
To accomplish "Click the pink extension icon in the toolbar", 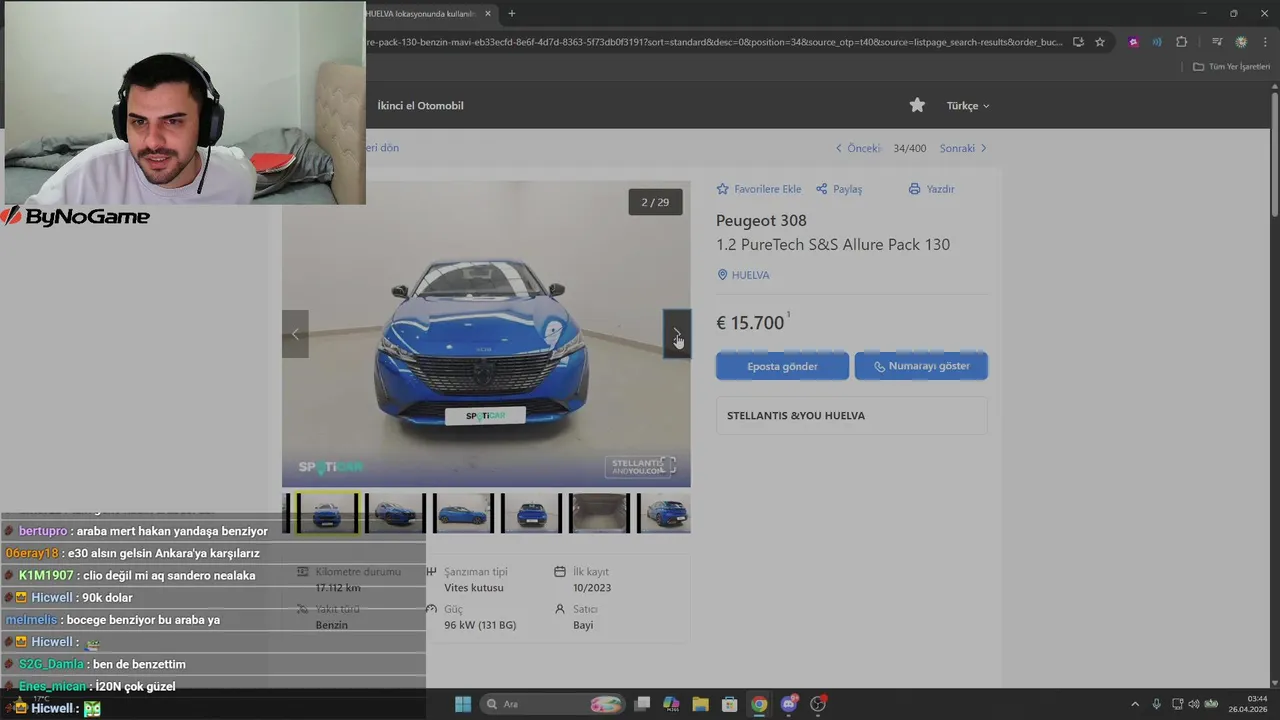I will 1133,42.
